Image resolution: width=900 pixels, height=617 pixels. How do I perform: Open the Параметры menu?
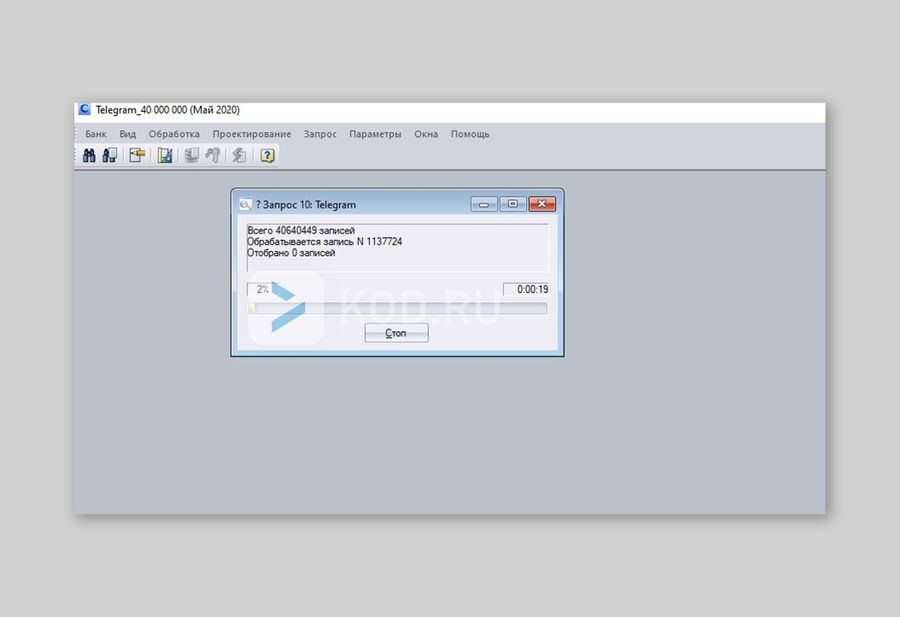[x=375, y=134]
